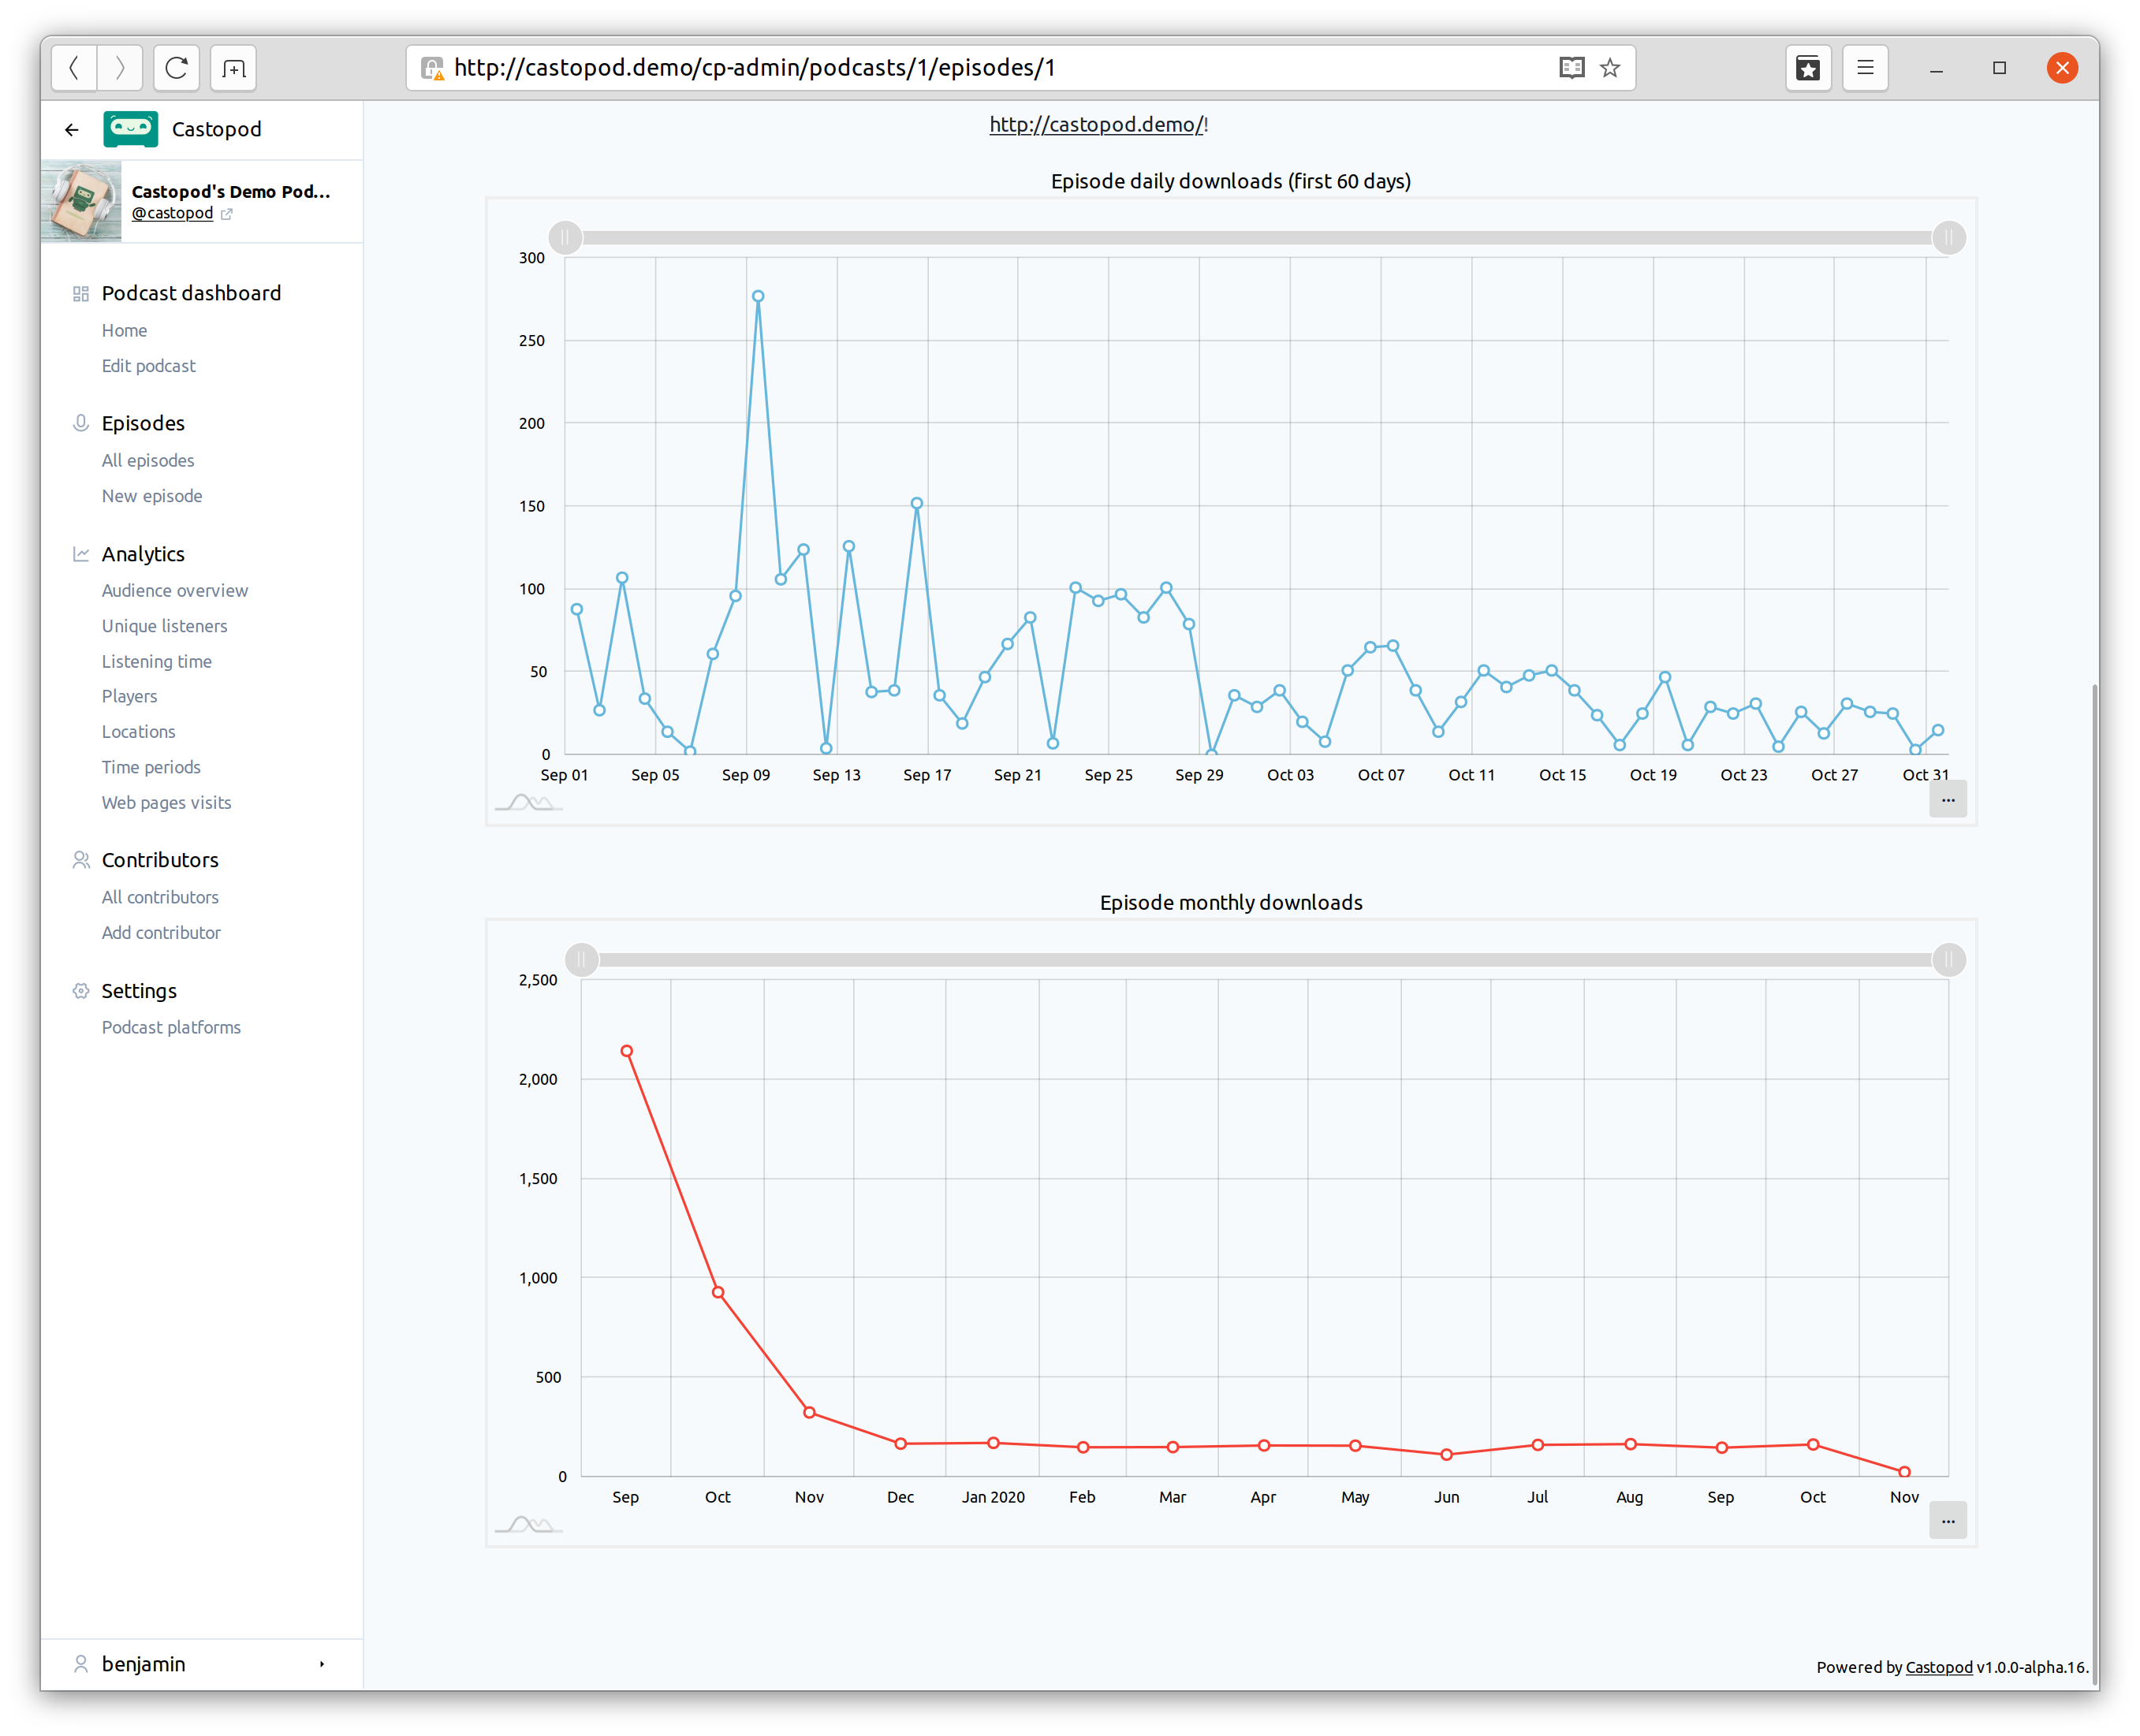Image resolution: width=2140 pixels, height=1736 pixels.
Task: Click the benjamin user avatar icon
Action: click(81, 1663)
